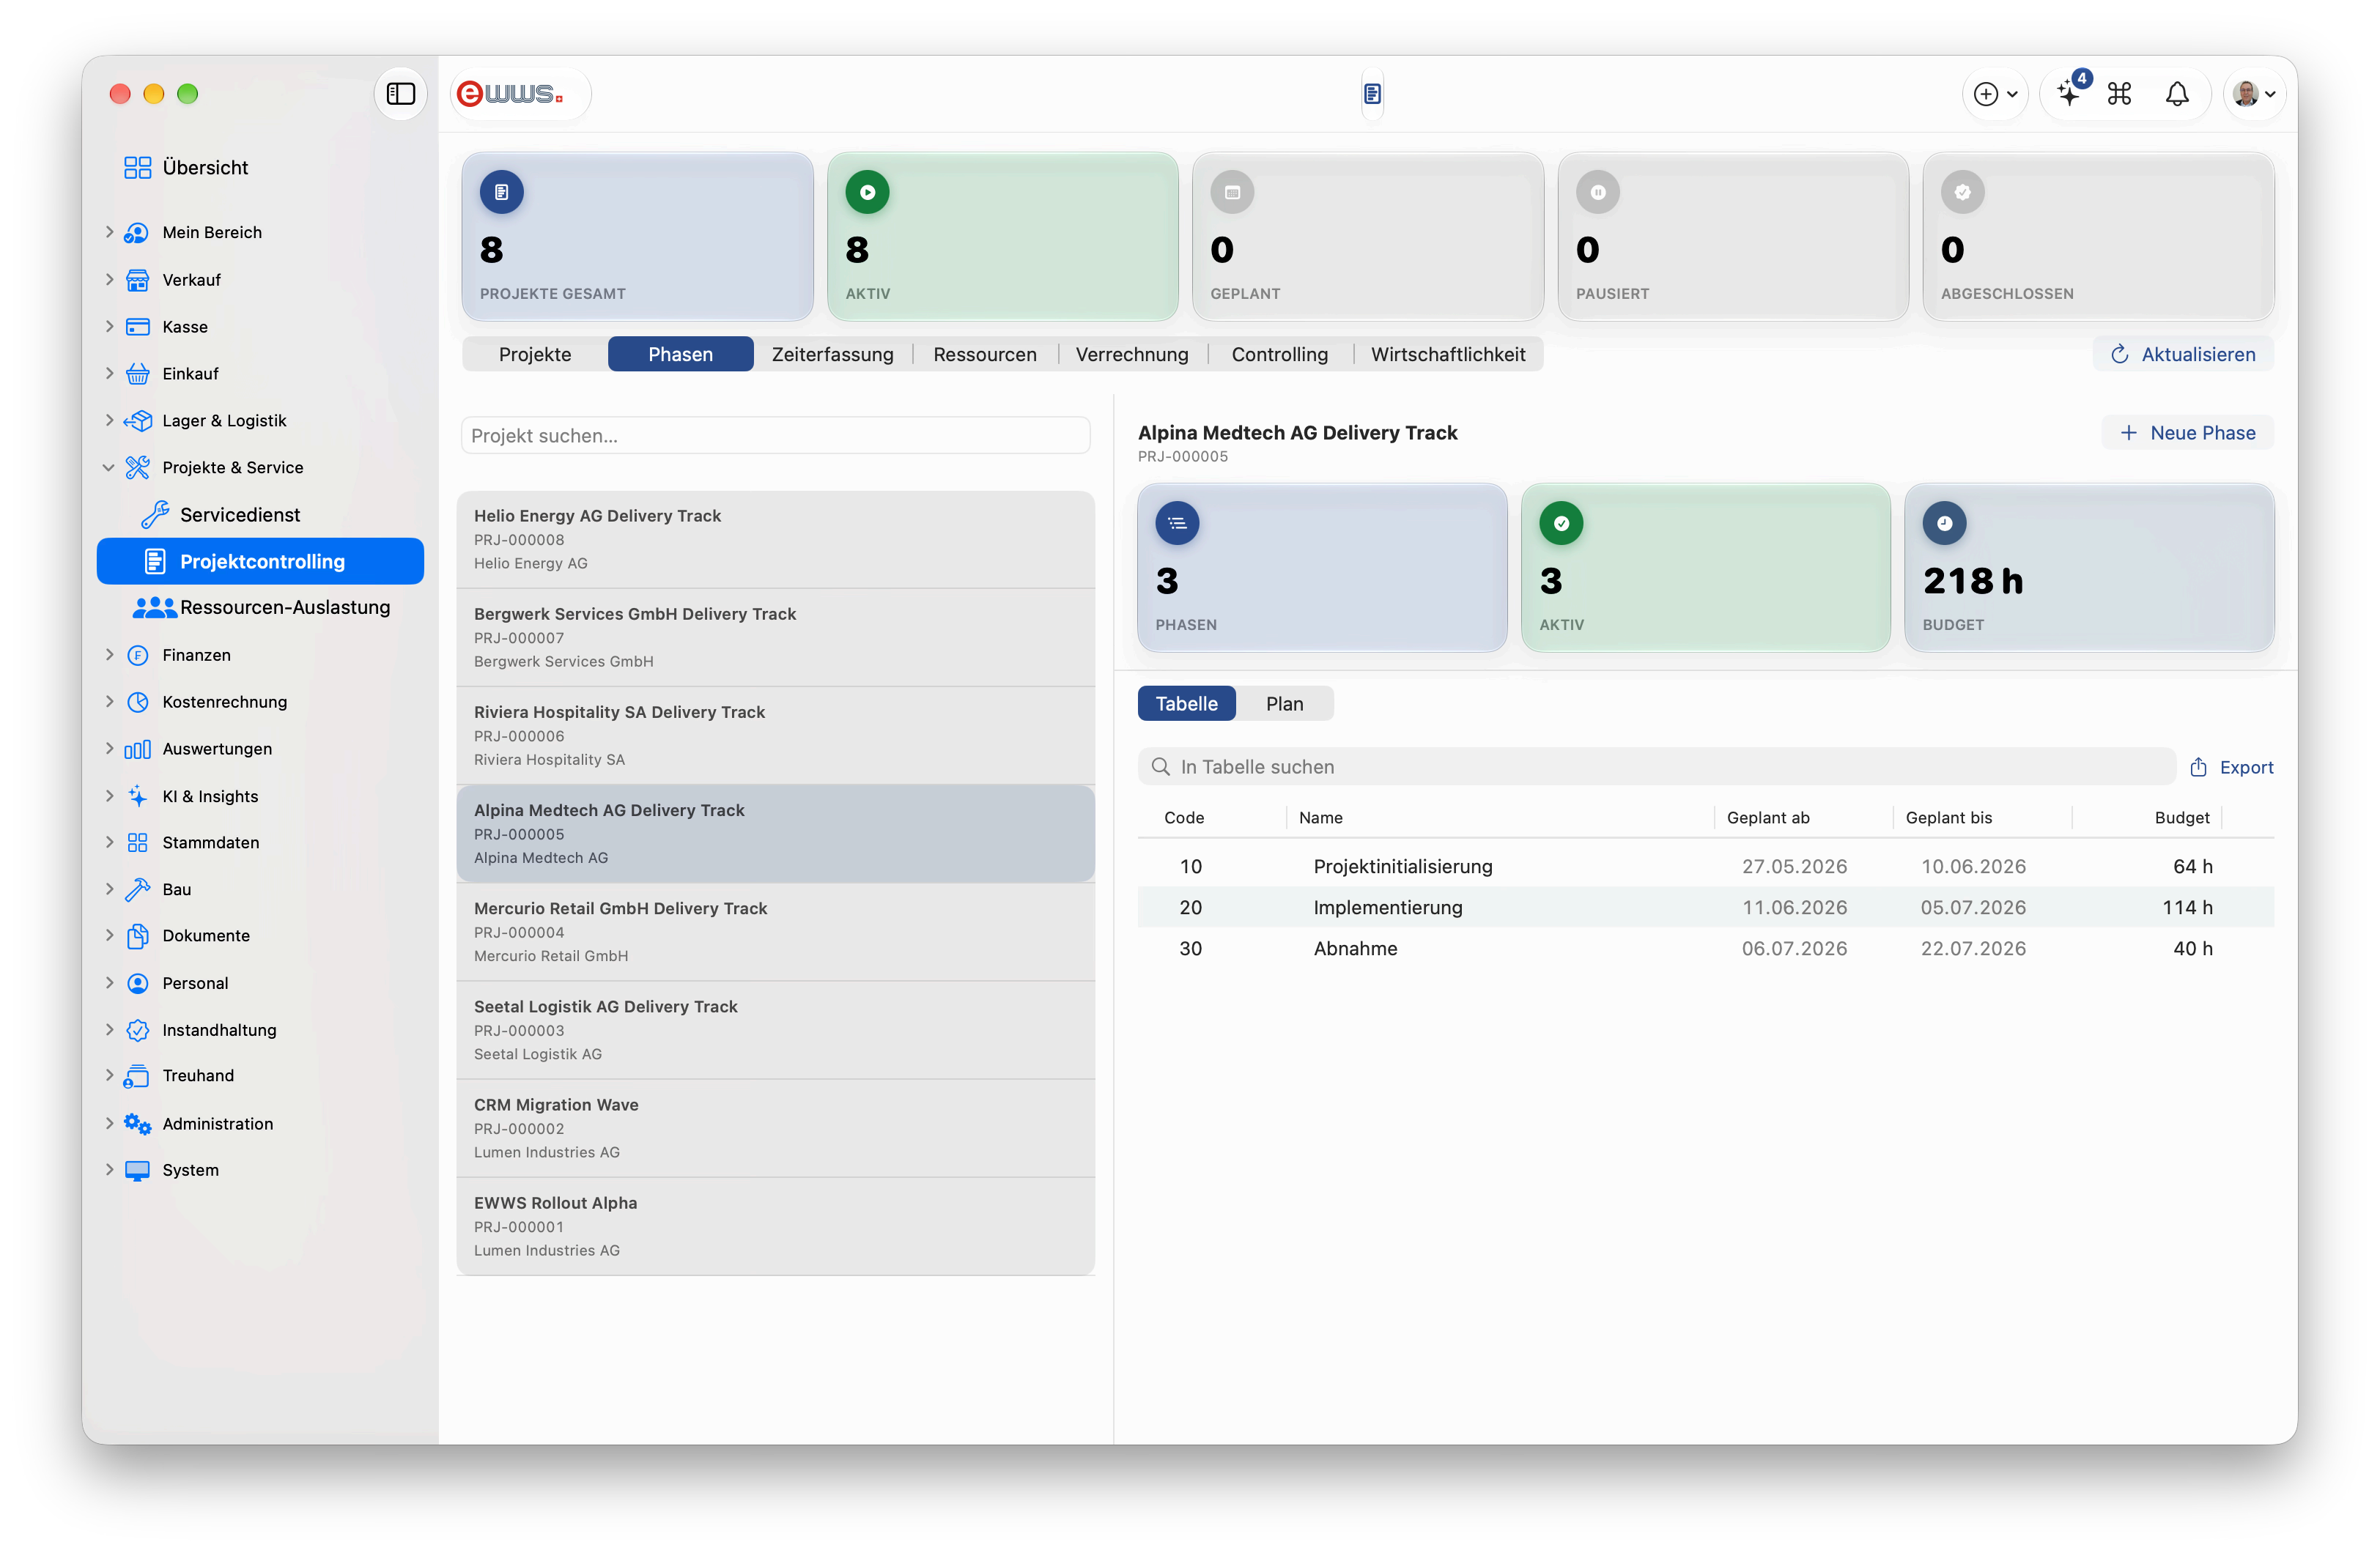The height and width of the screenshot is (1553, 2380).
Task: Click the Instandhaltung icon
Action: [137, 1030]
